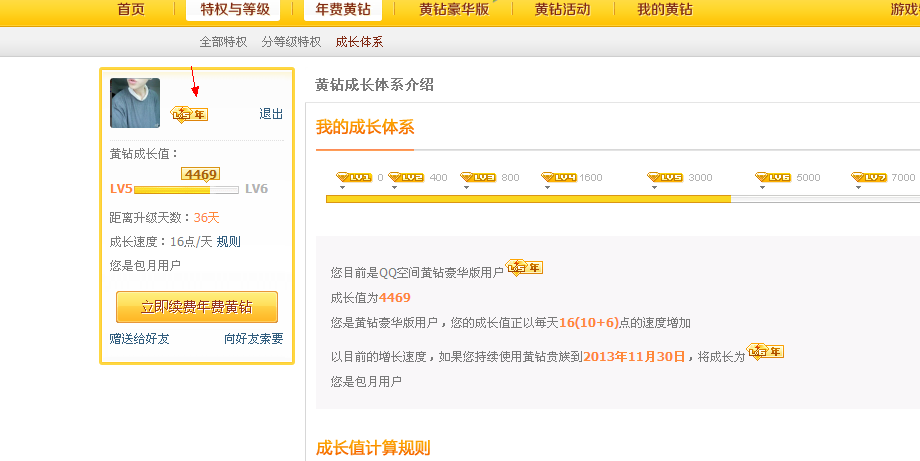Open 我的黄钻 tab

[x=665, y=9]
